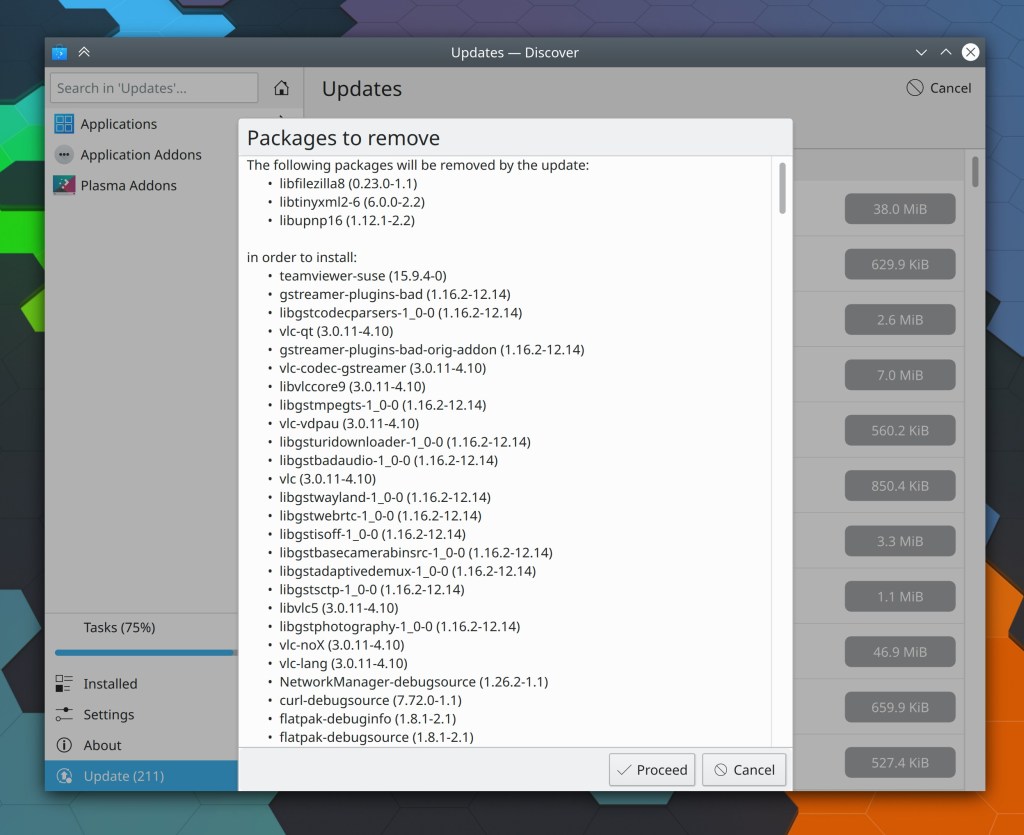Click the dialog package list scrollbar

[x=782, y=188]
